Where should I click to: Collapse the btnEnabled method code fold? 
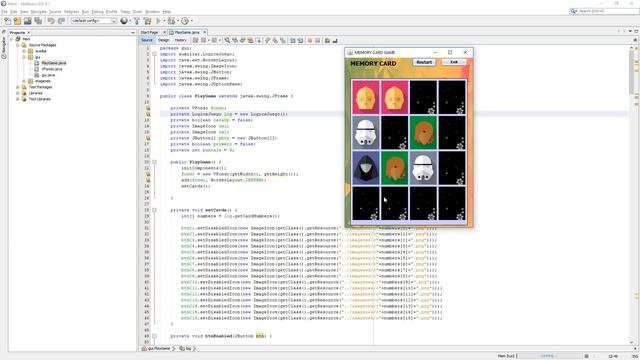[x=154, y=336]
